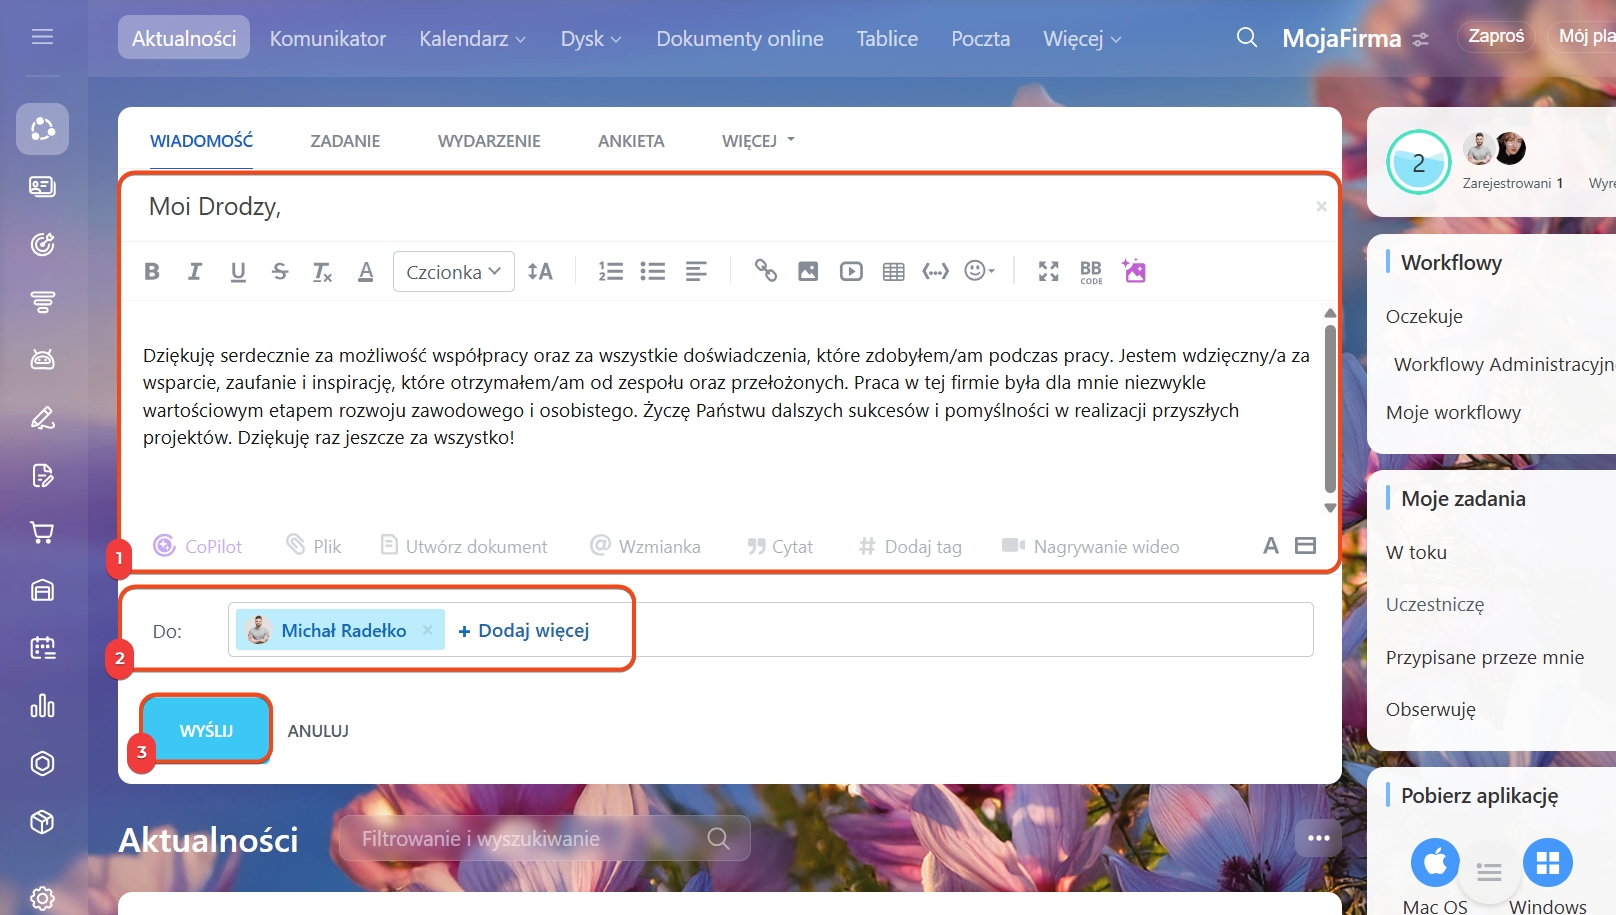The width and height of the screenshot is (1616, 915).
Task: Toggle bold text formatting
Action: (152, 271)
